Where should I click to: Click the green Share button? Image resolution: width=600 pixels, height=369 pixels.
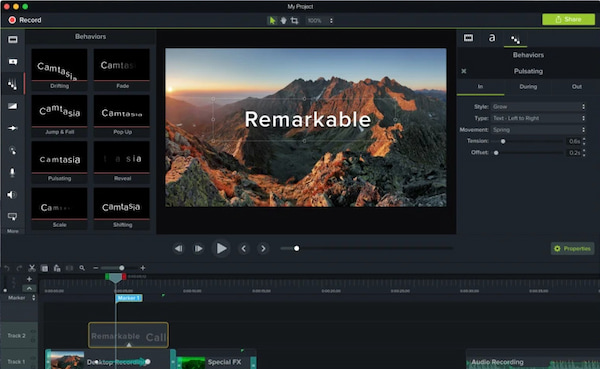(568, 20)
